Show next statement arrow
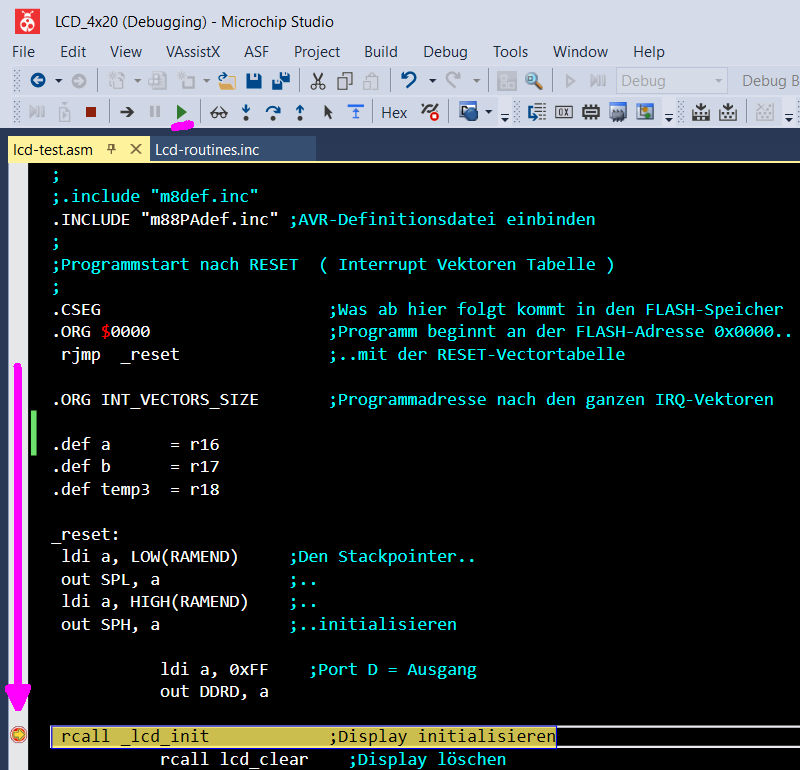This screenshot has height=770, width=800. click(127, 112)
